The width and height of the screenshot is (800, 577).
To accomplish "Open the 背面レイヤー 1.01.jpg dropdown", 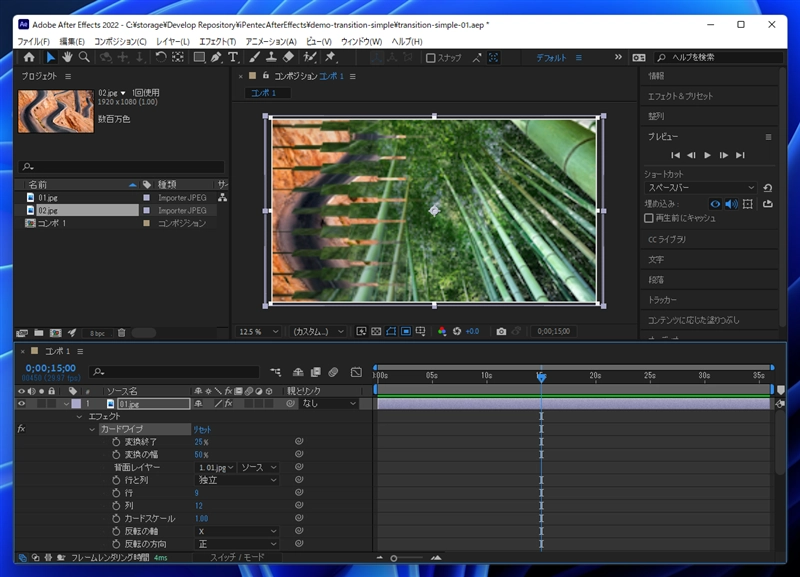I will [215, 467].
